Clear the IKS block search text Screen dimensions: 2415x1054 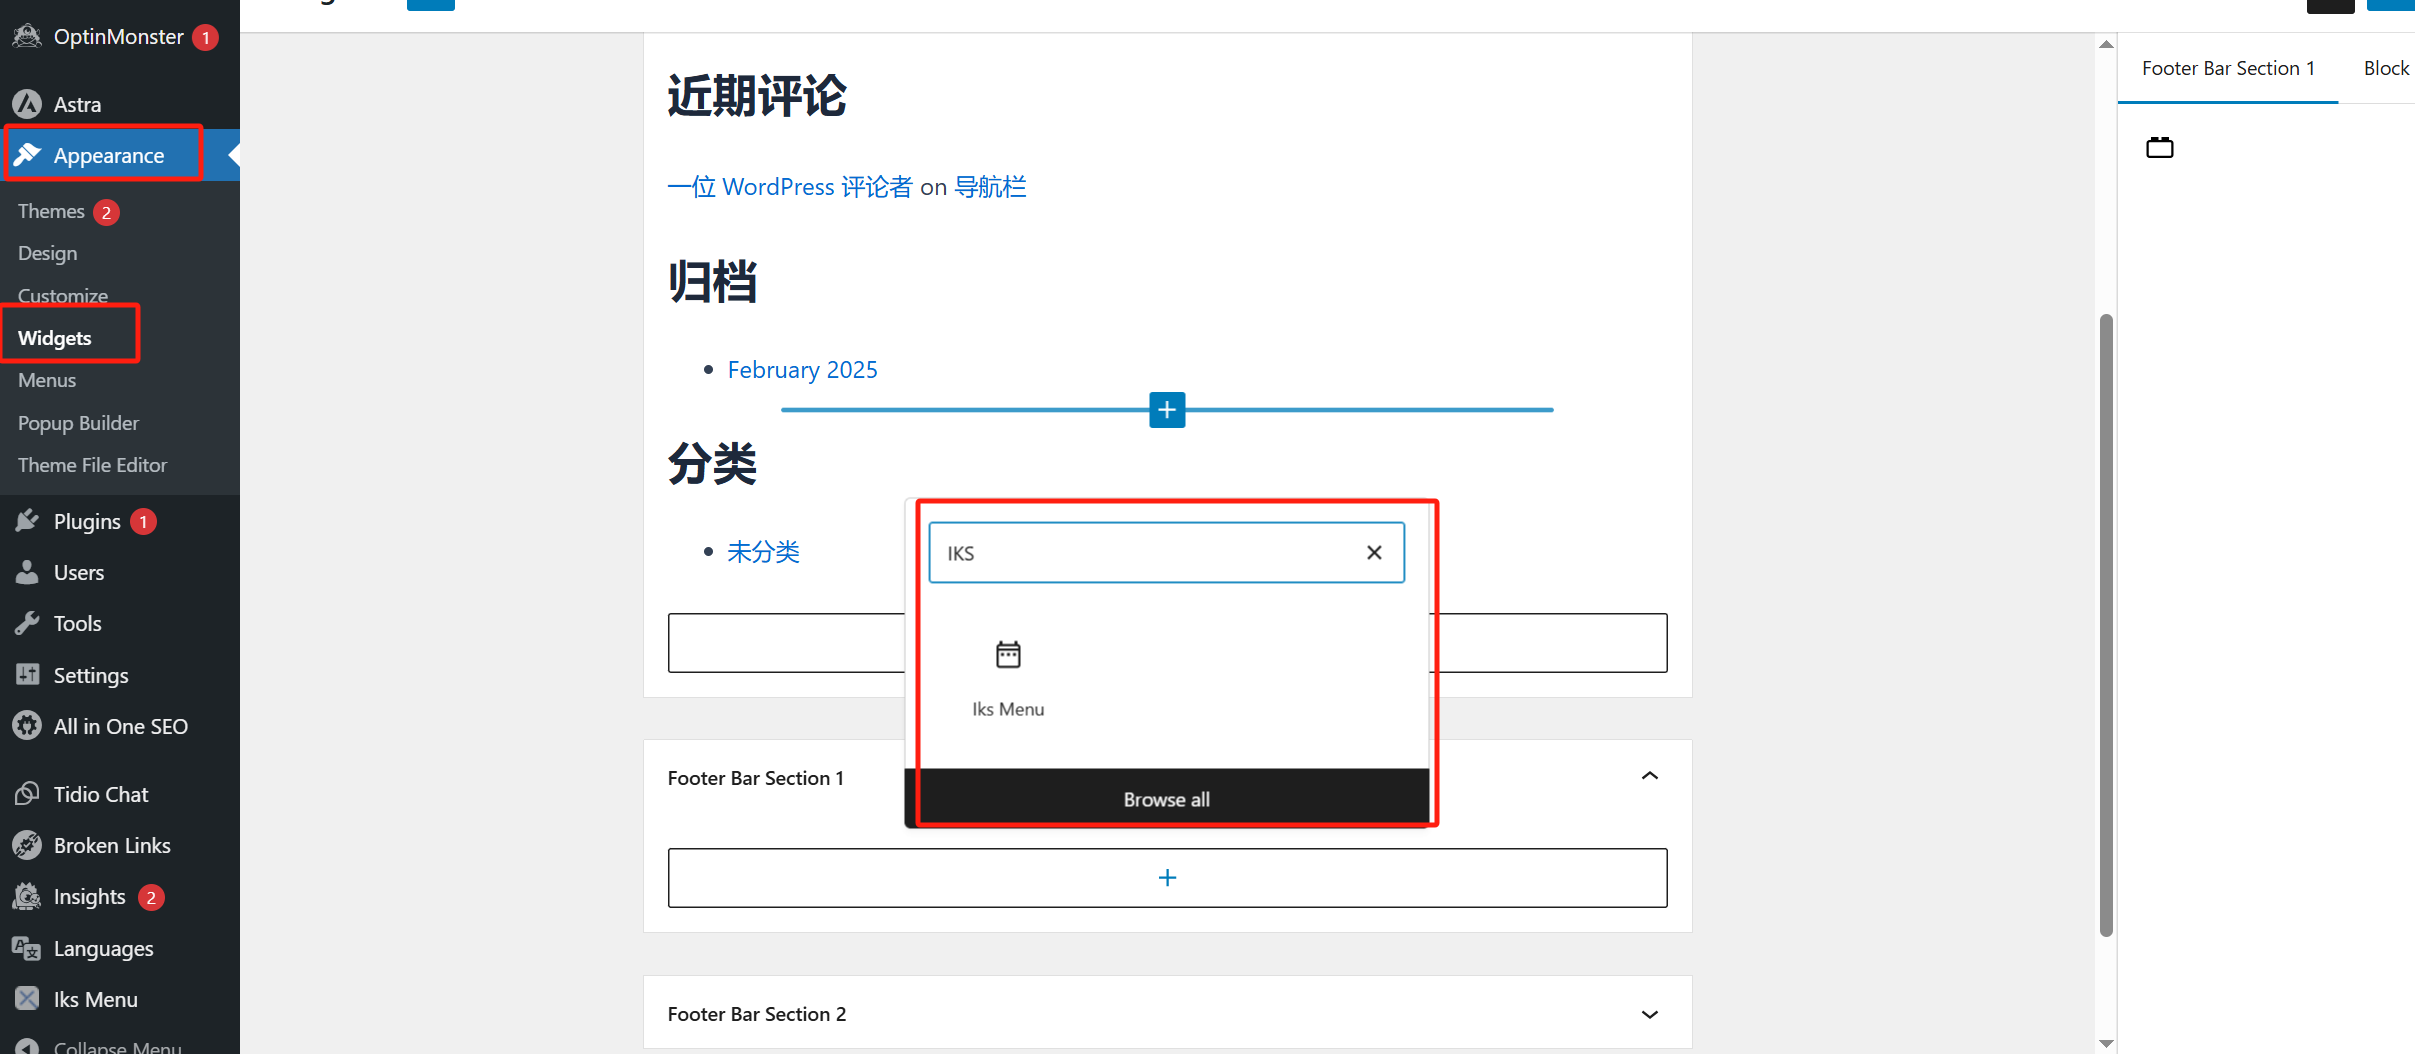pyautogui.click(x=1374, y=552)
